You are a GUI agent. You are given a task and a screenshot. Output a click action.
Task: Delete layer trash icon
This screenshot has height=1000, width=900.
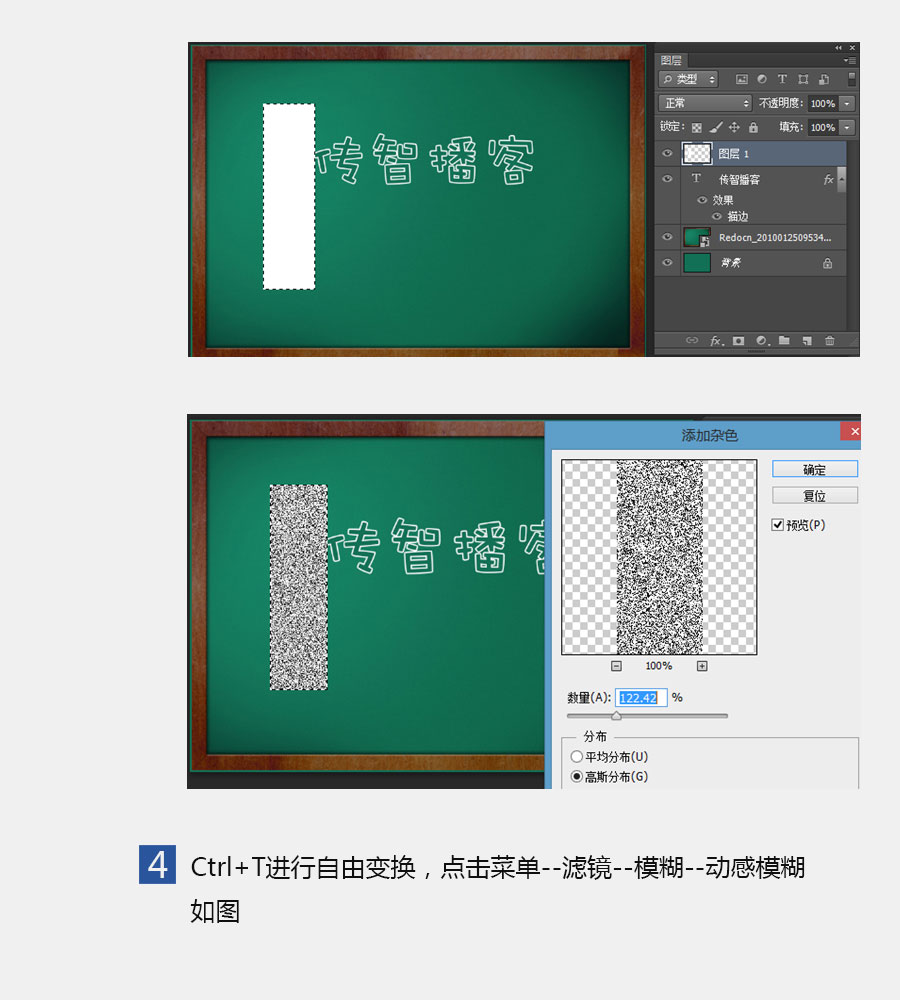829,341
